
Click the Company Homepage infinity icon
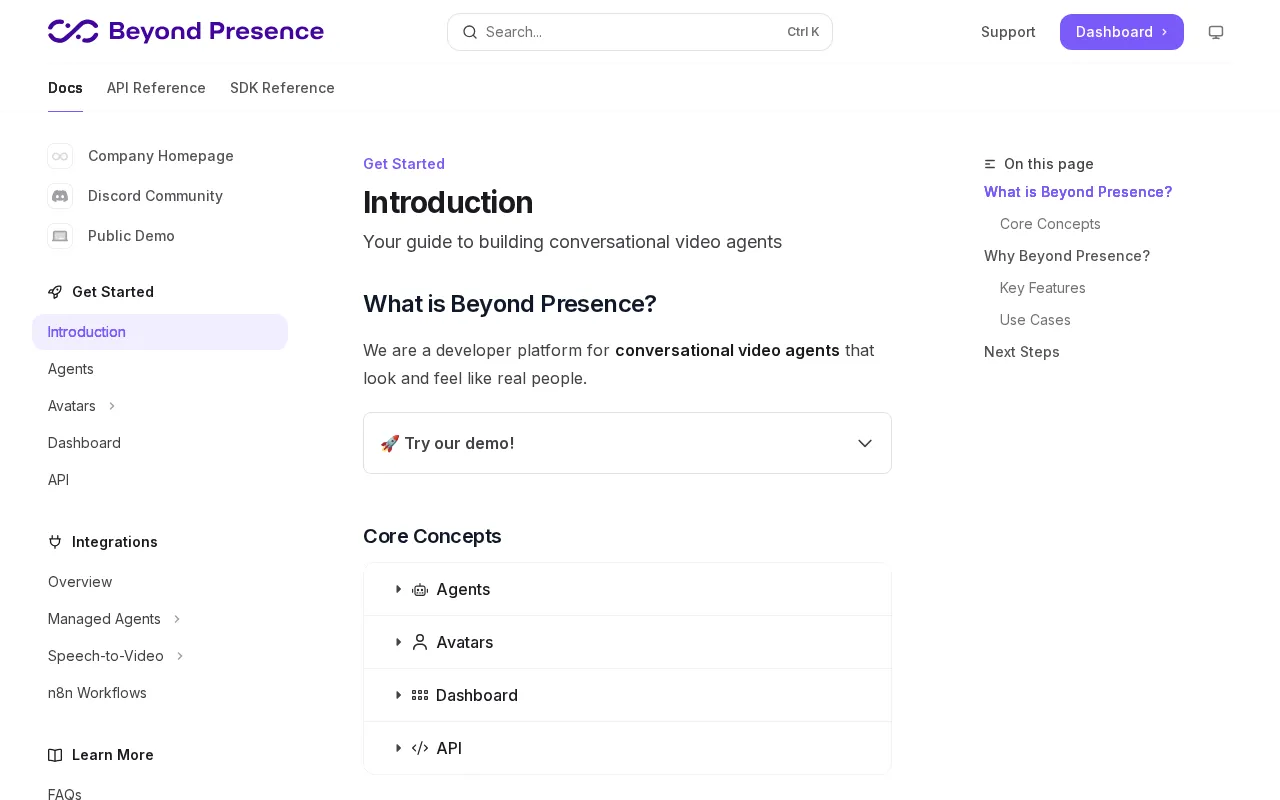pyautogui.click(x=60, y=156)
